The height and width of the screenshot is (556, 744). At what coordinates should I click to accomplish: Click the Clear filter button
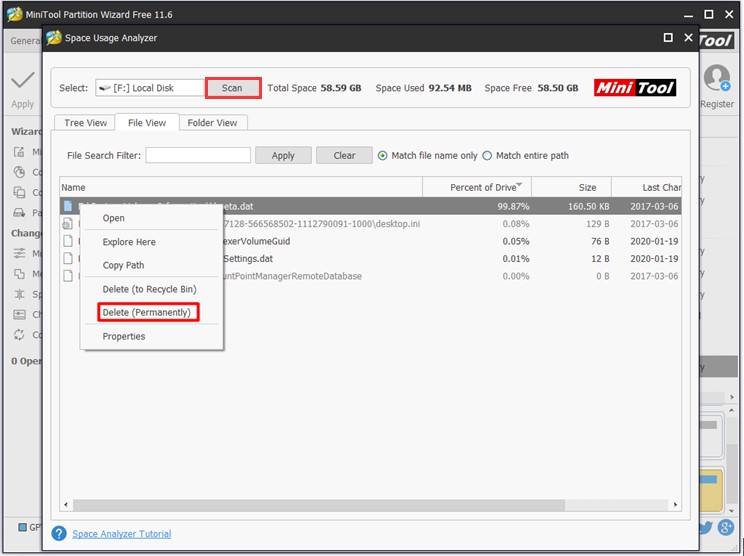coord(344,155)
